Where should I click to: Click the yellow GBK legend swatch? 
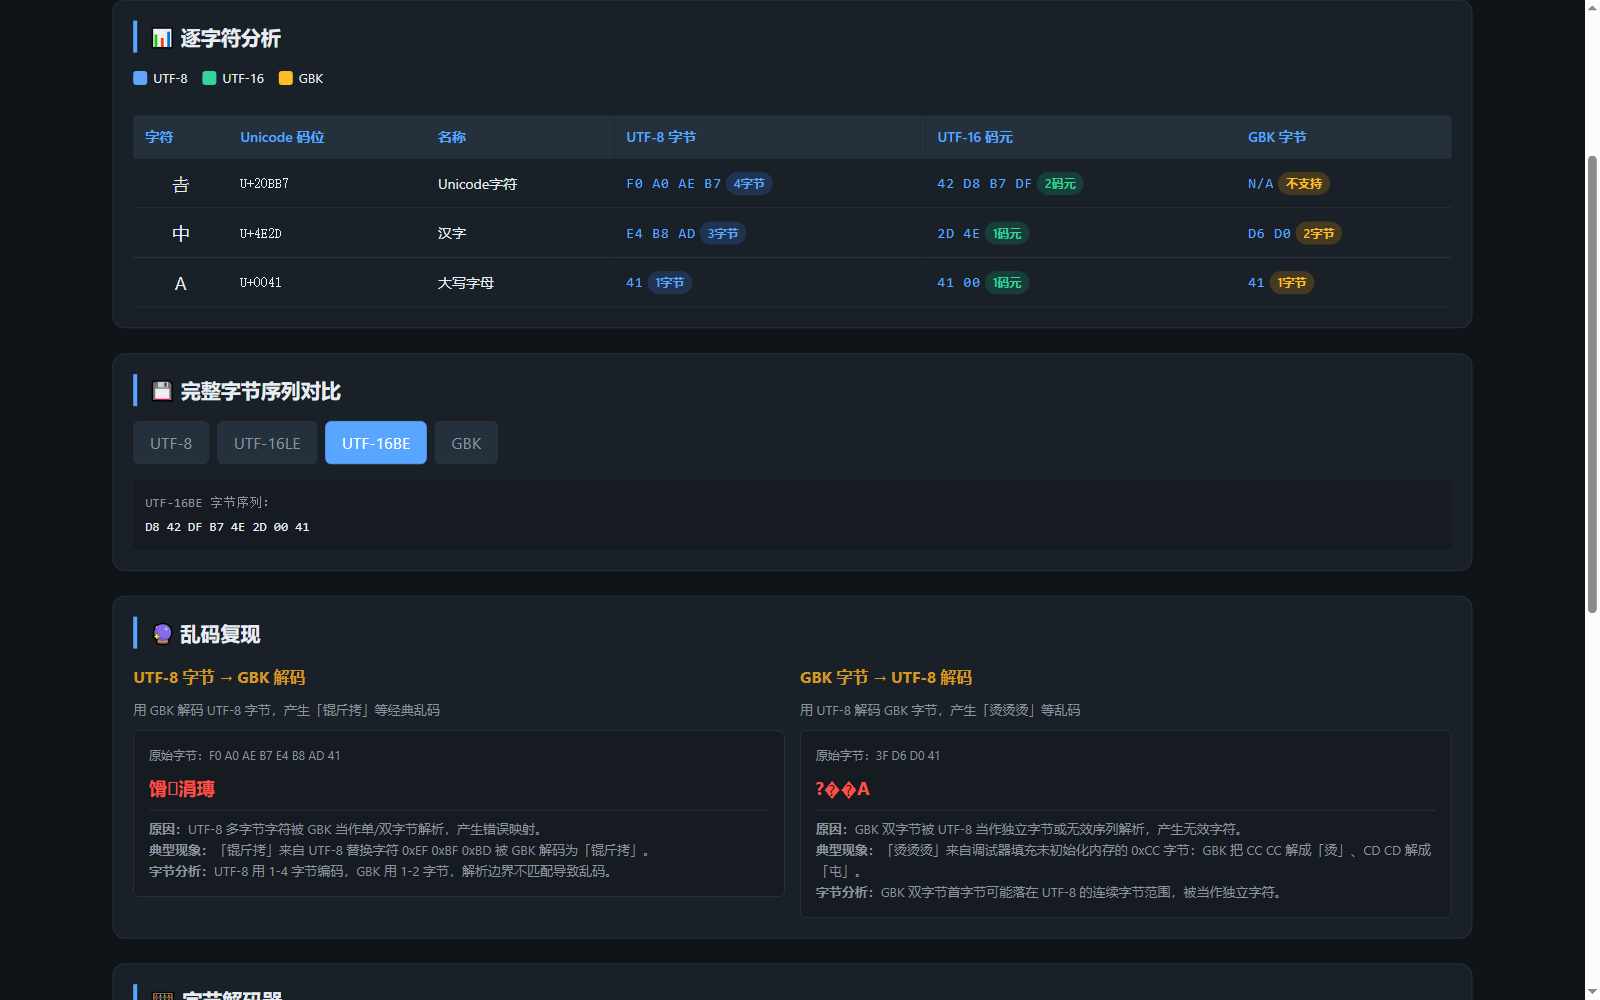click(286, 78)
